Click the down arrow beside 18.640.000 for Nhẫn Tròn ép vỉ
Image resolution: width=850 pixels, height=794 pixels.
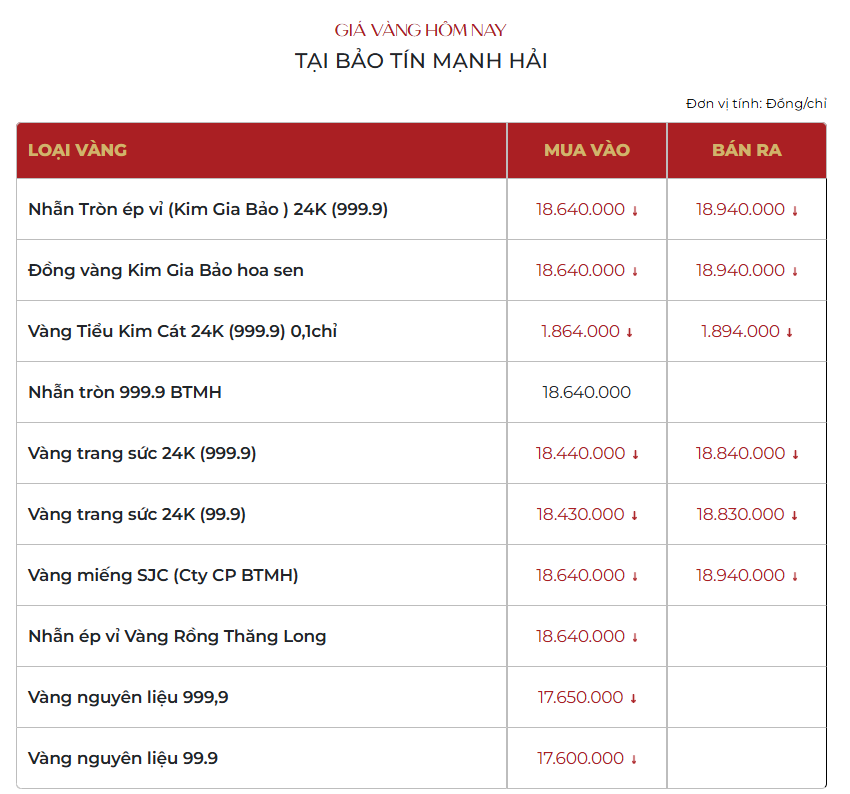point(635,209)
